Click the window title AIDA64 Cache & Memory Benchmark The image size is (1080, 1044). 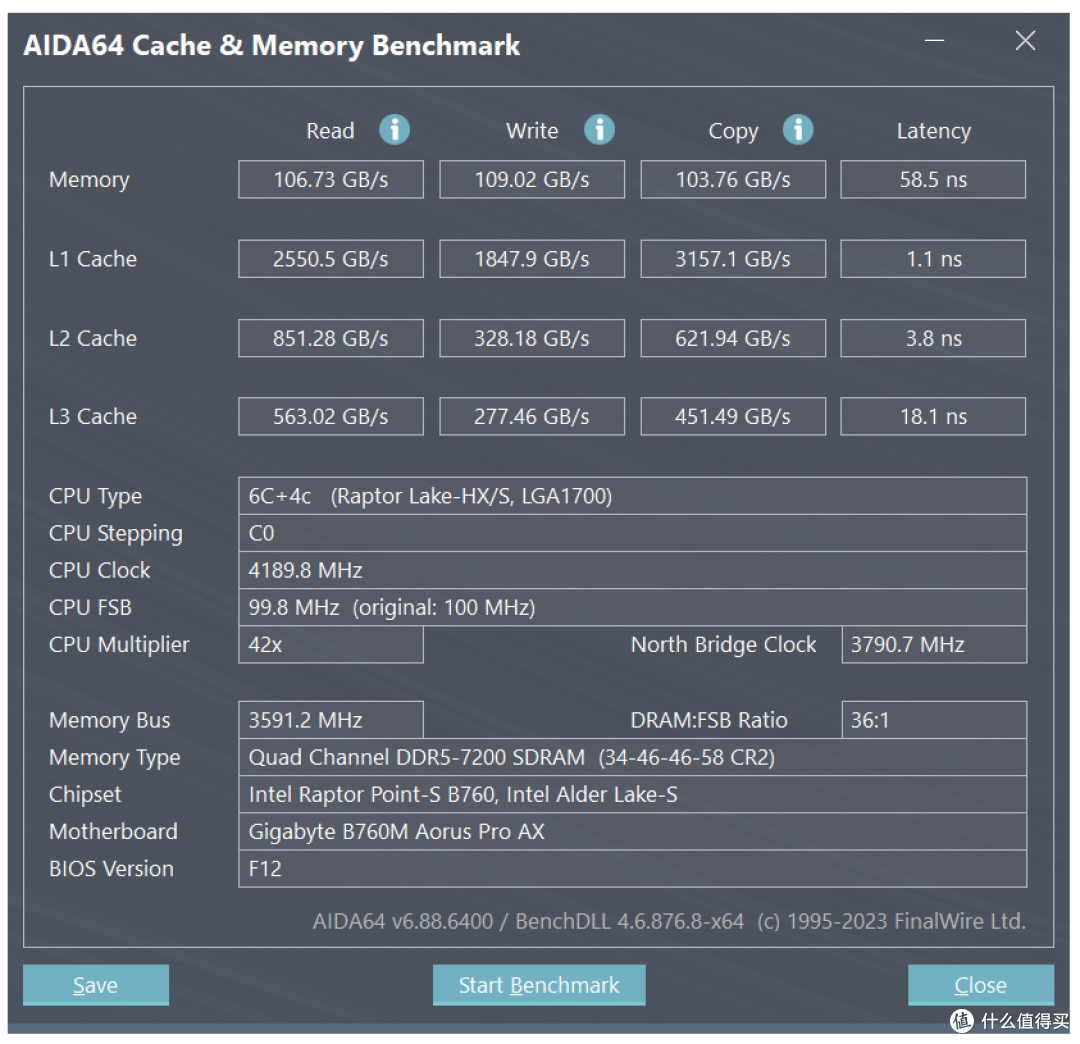coord(271,45)
